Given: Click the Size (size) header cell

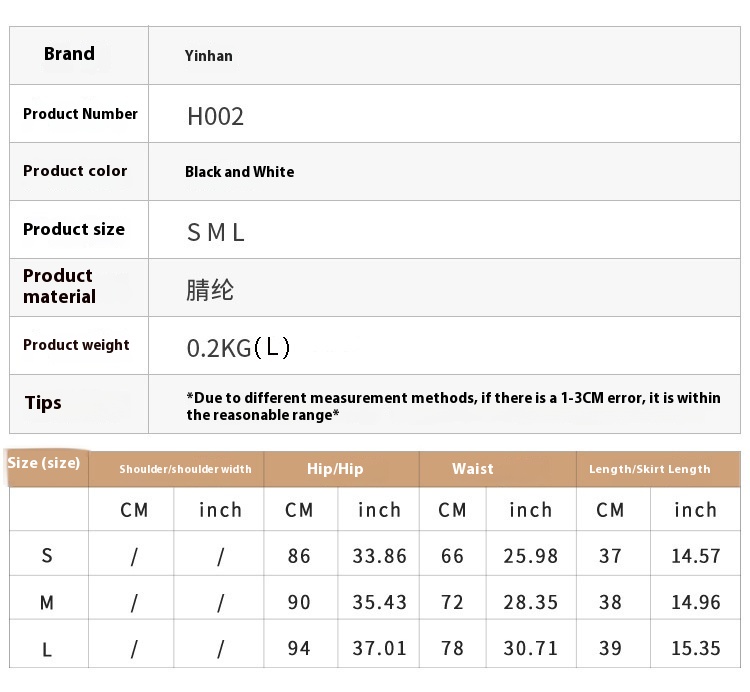Looking at the screenshot, I should [44, 463].
